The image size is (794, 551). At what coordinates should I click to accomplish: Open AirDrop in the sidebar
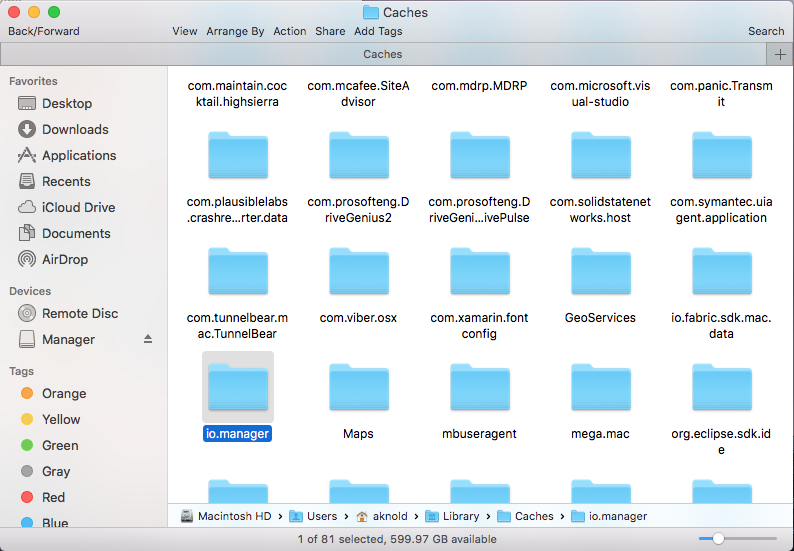coord(65,259)
